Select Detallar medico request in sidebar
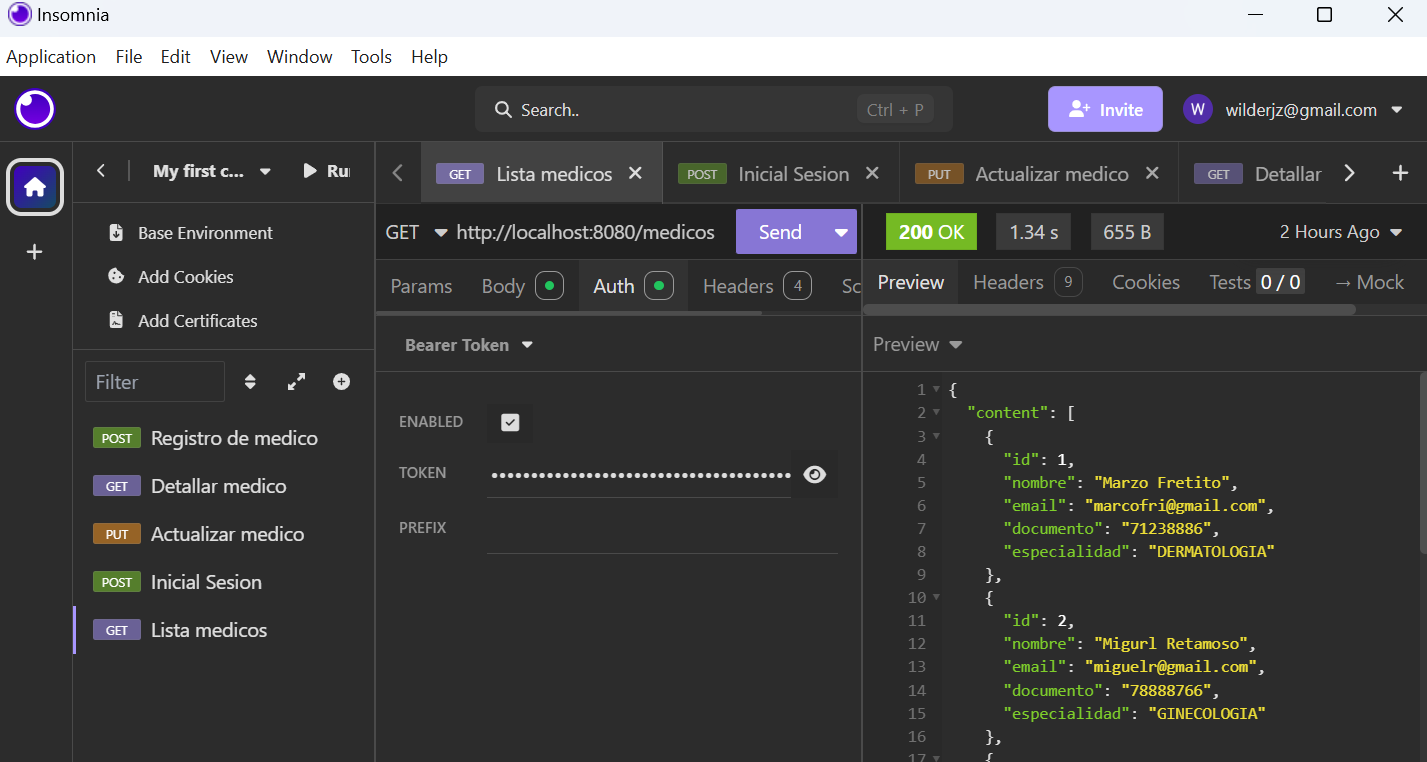 [x=224, y=486]
